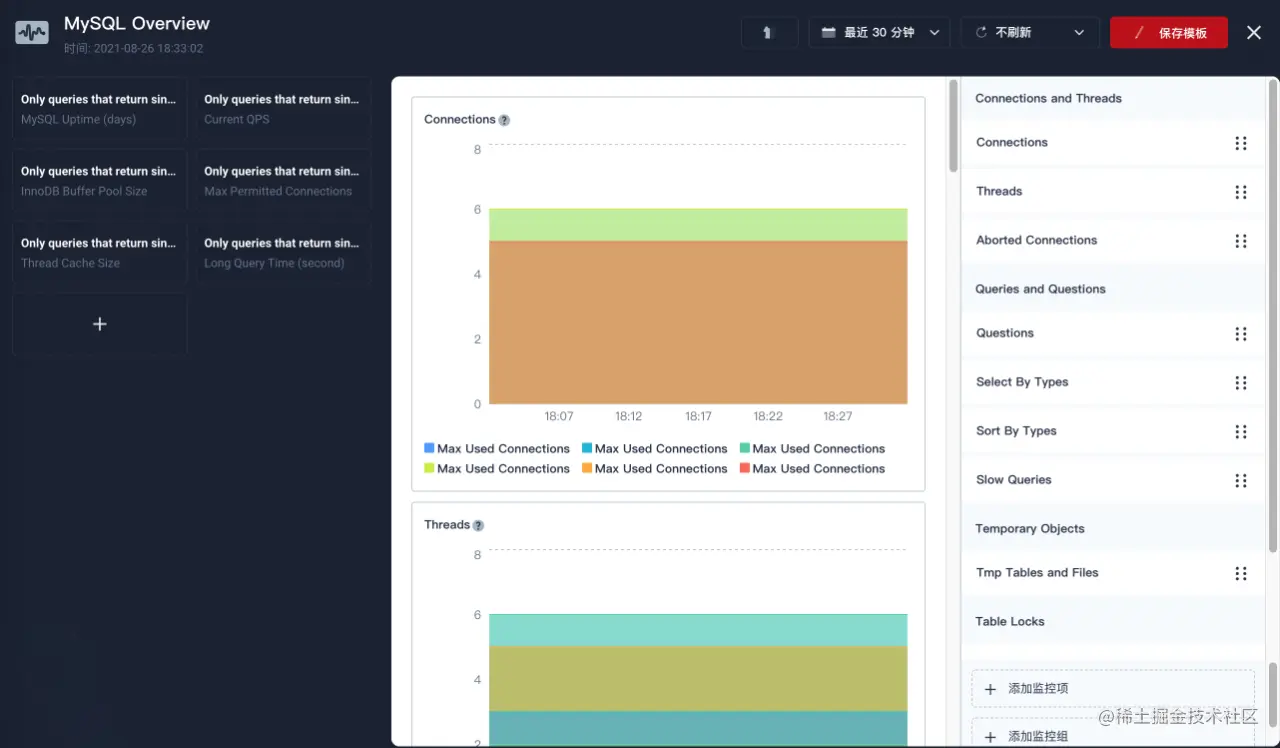Select Connections in the monitor list

(1113, 142)
